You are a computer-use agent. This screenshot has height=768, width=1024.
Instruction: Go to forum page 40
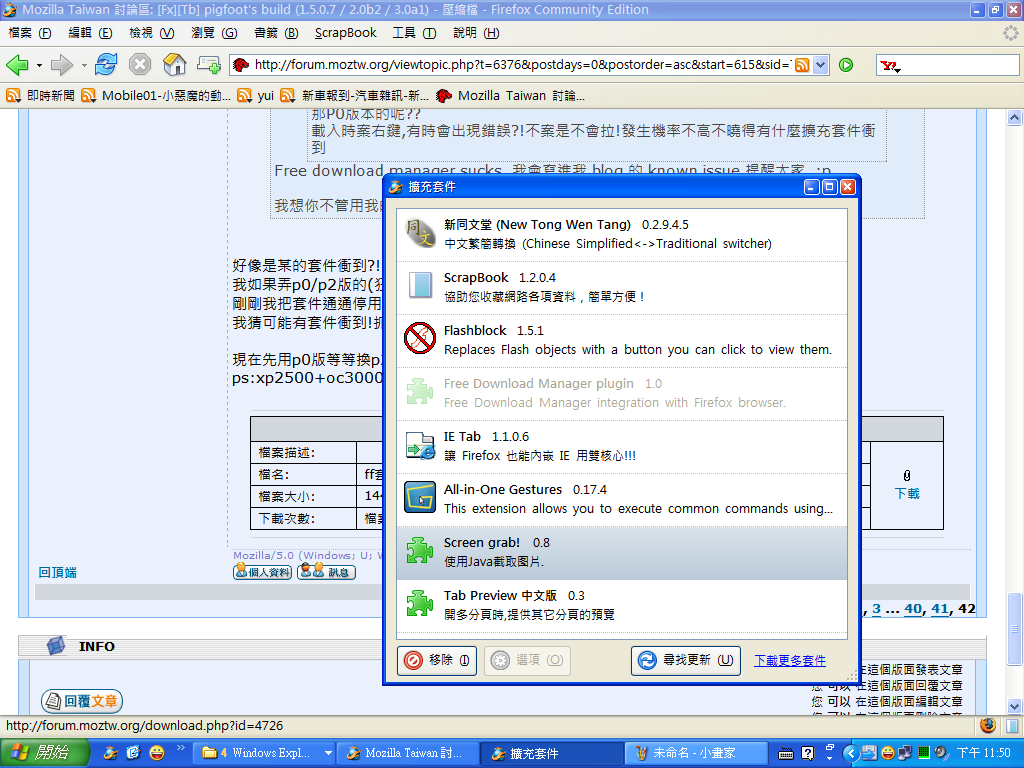[913, 609]
